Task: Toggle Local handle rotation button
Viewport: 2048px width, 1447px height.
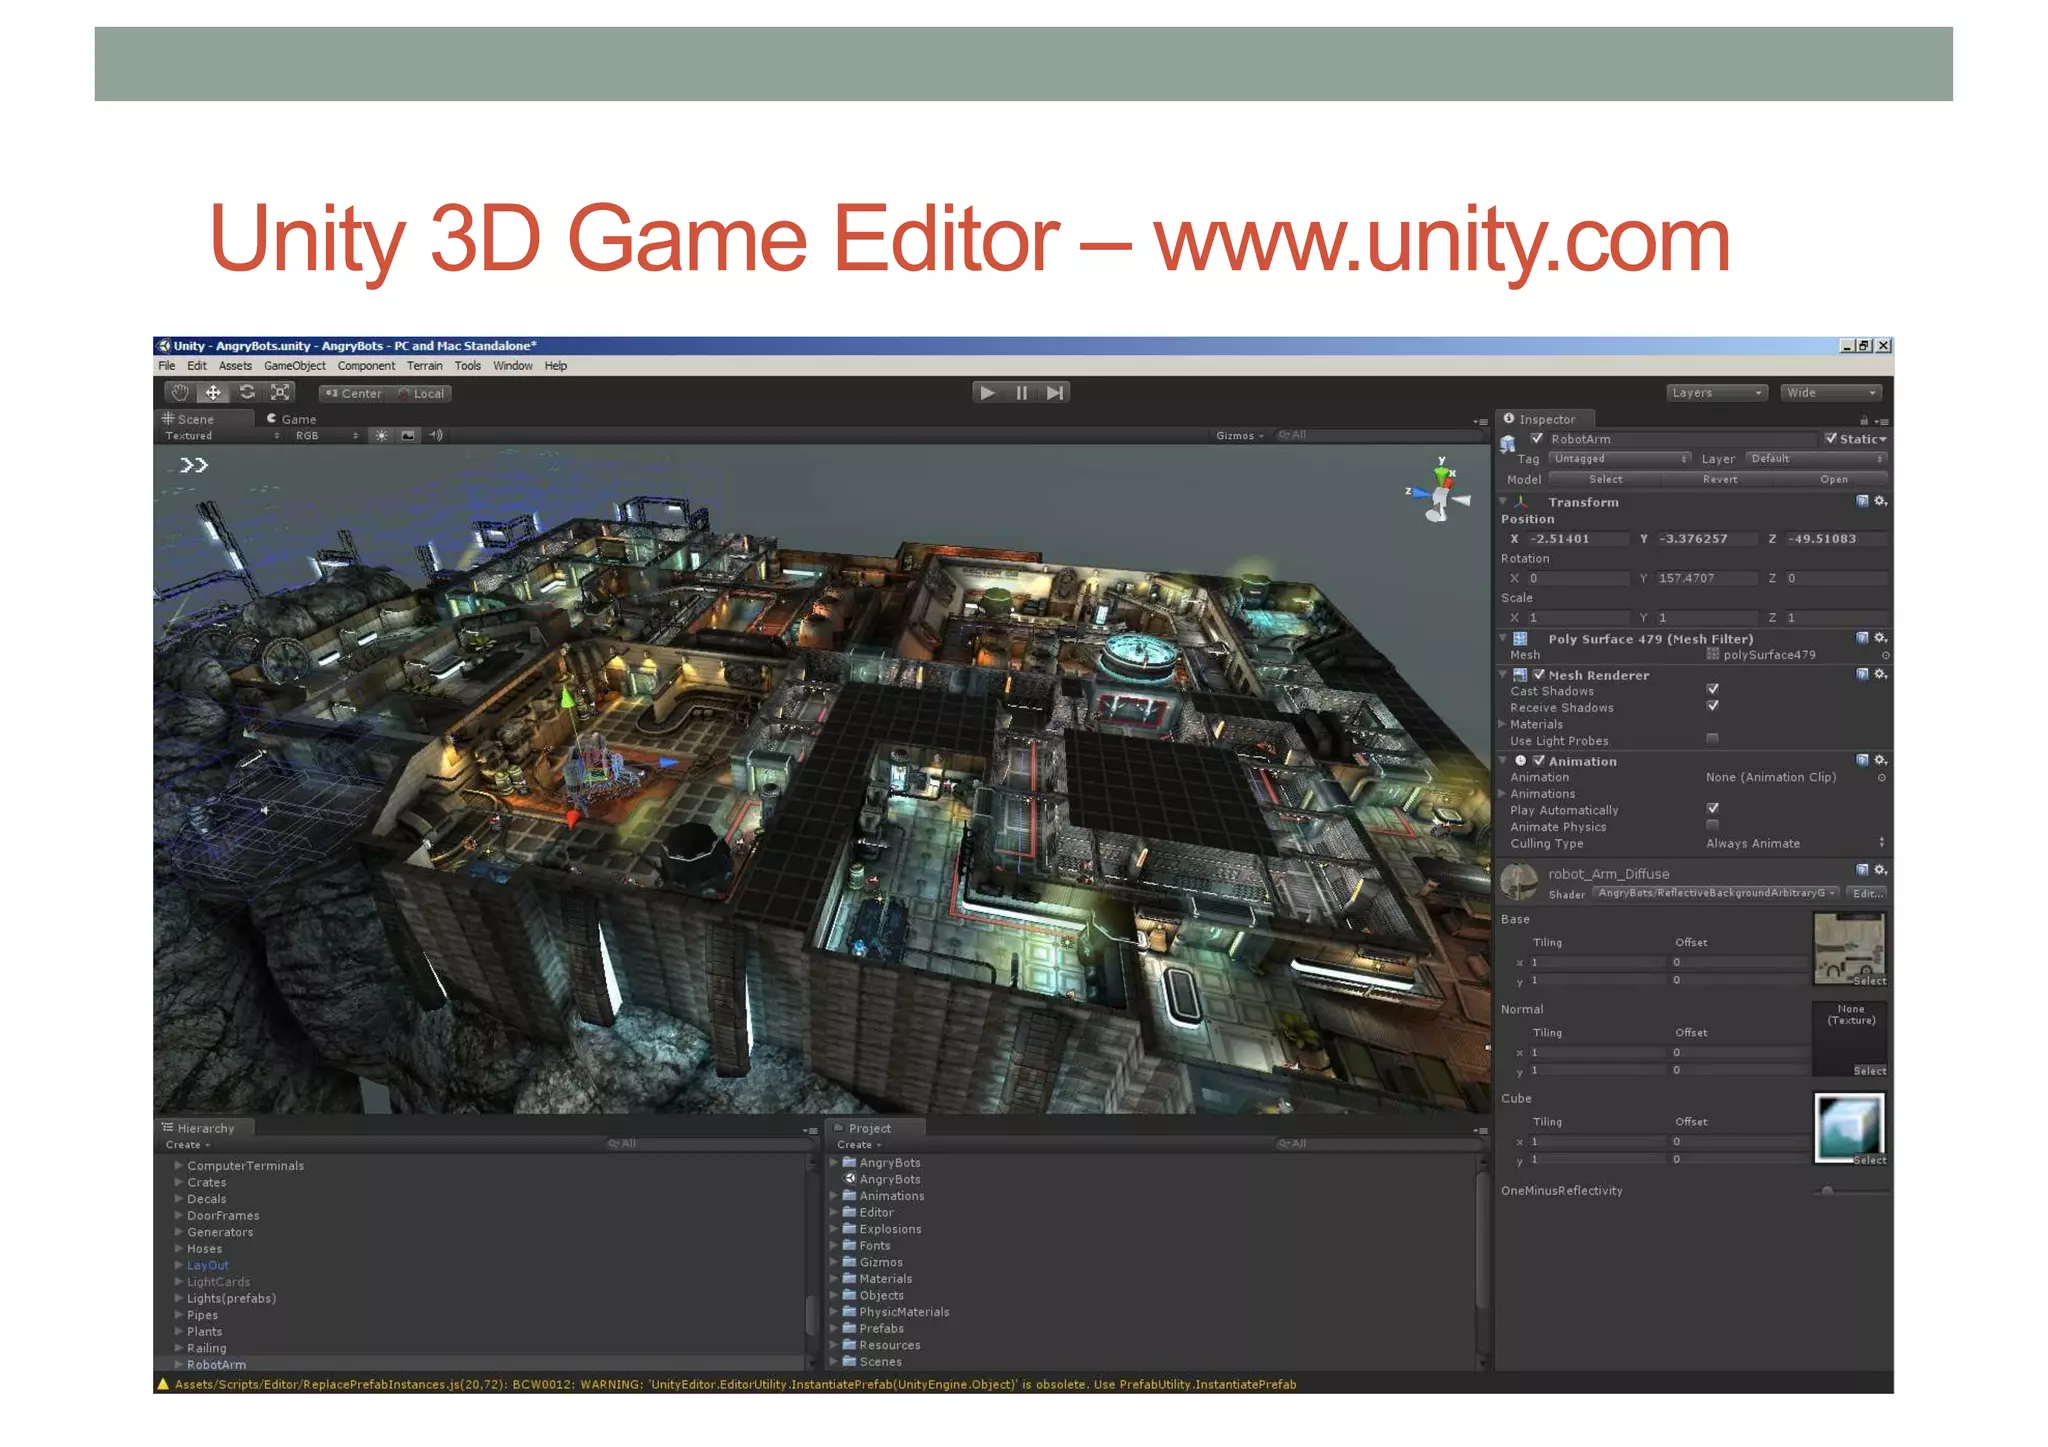Action: pos(421,393)
